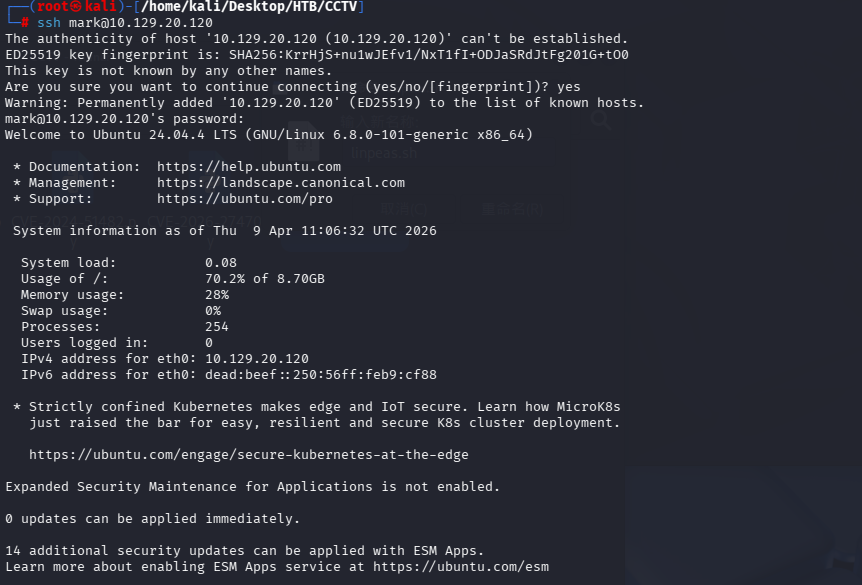862x585 pixels.
Task: Click the Welcome to Ubuntu 24.04.4 LTS line
Action: (x=269, y=135)
